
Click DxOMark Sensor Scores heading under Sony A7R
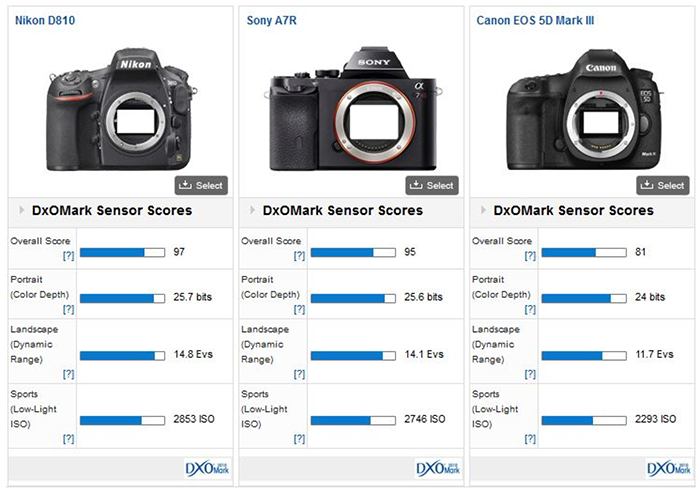pos(343,210)
